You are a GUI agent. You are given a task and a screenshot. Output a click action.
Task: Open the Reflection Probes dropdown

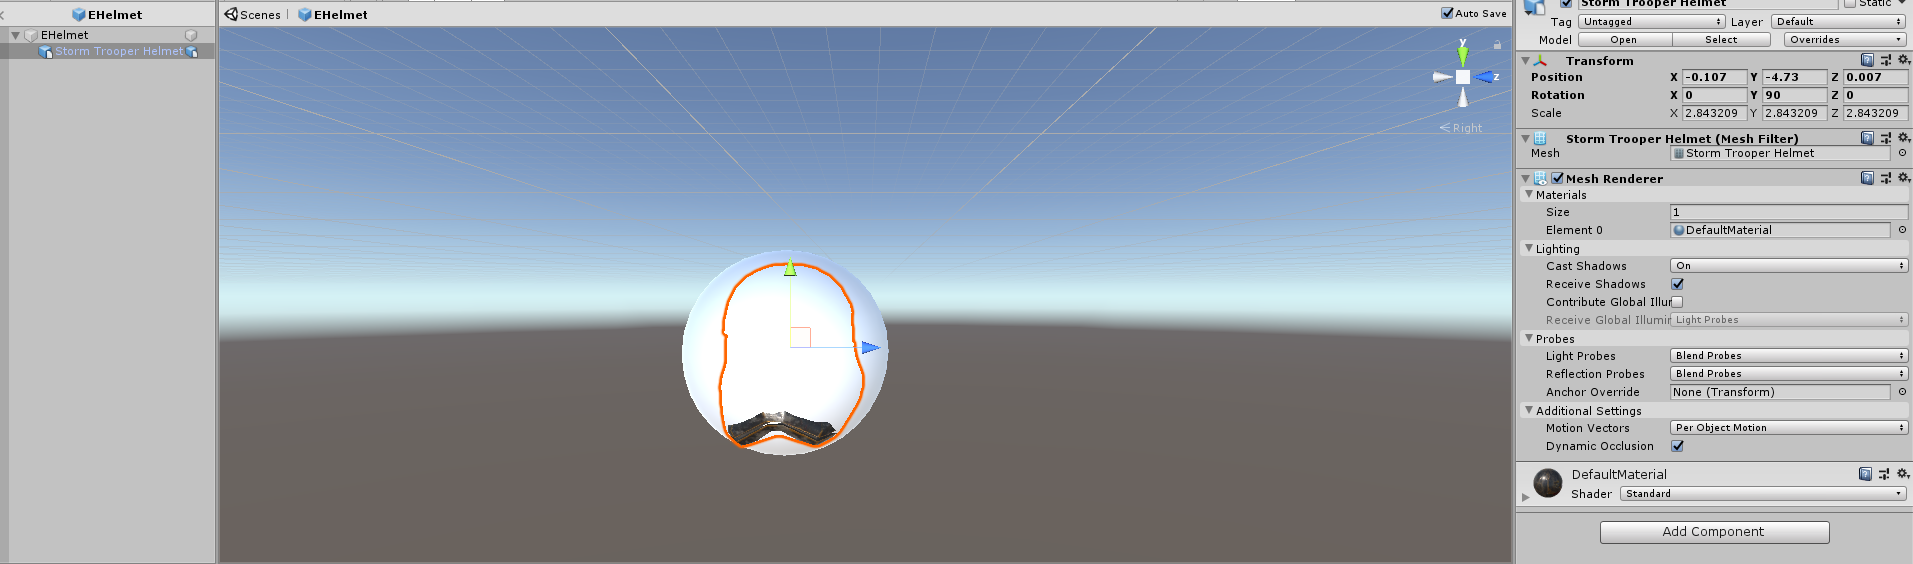1789,374
